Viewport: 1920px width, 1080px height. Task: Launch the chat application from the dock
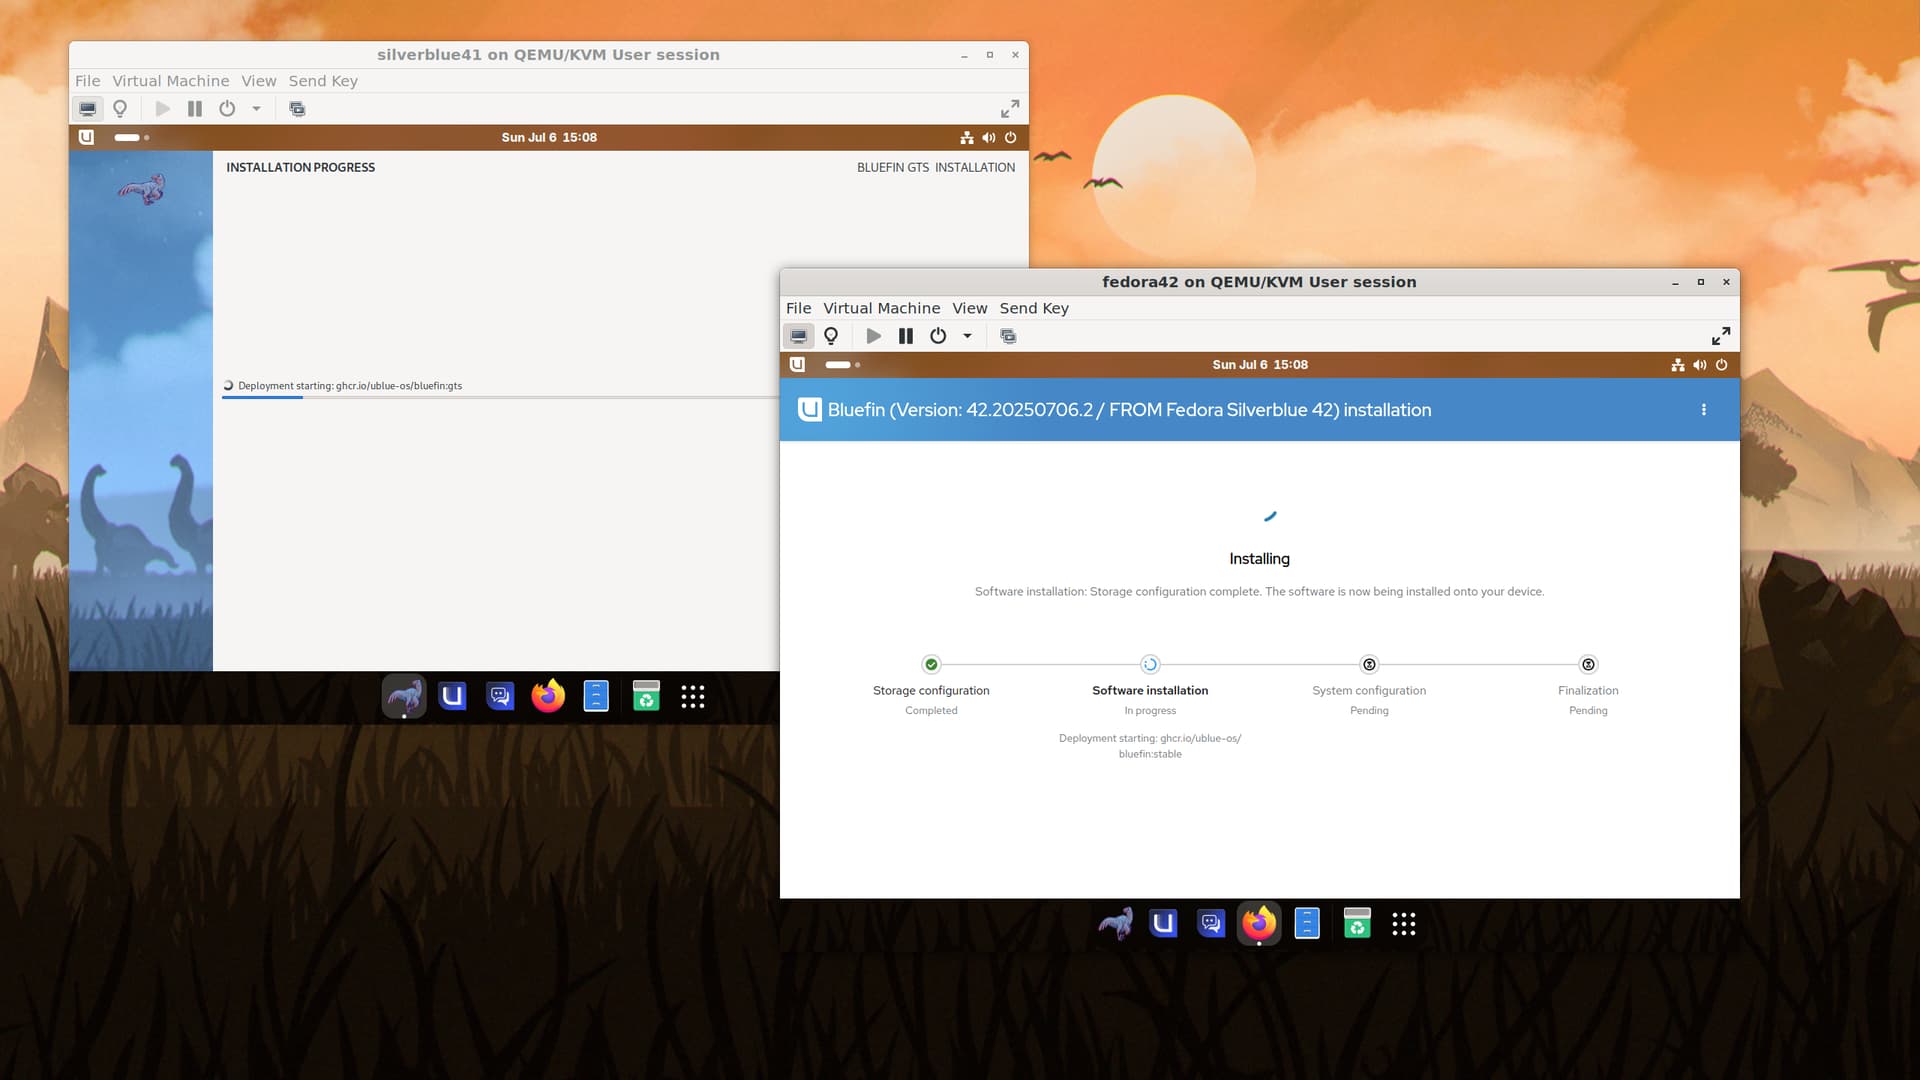tap(1211, 923)
